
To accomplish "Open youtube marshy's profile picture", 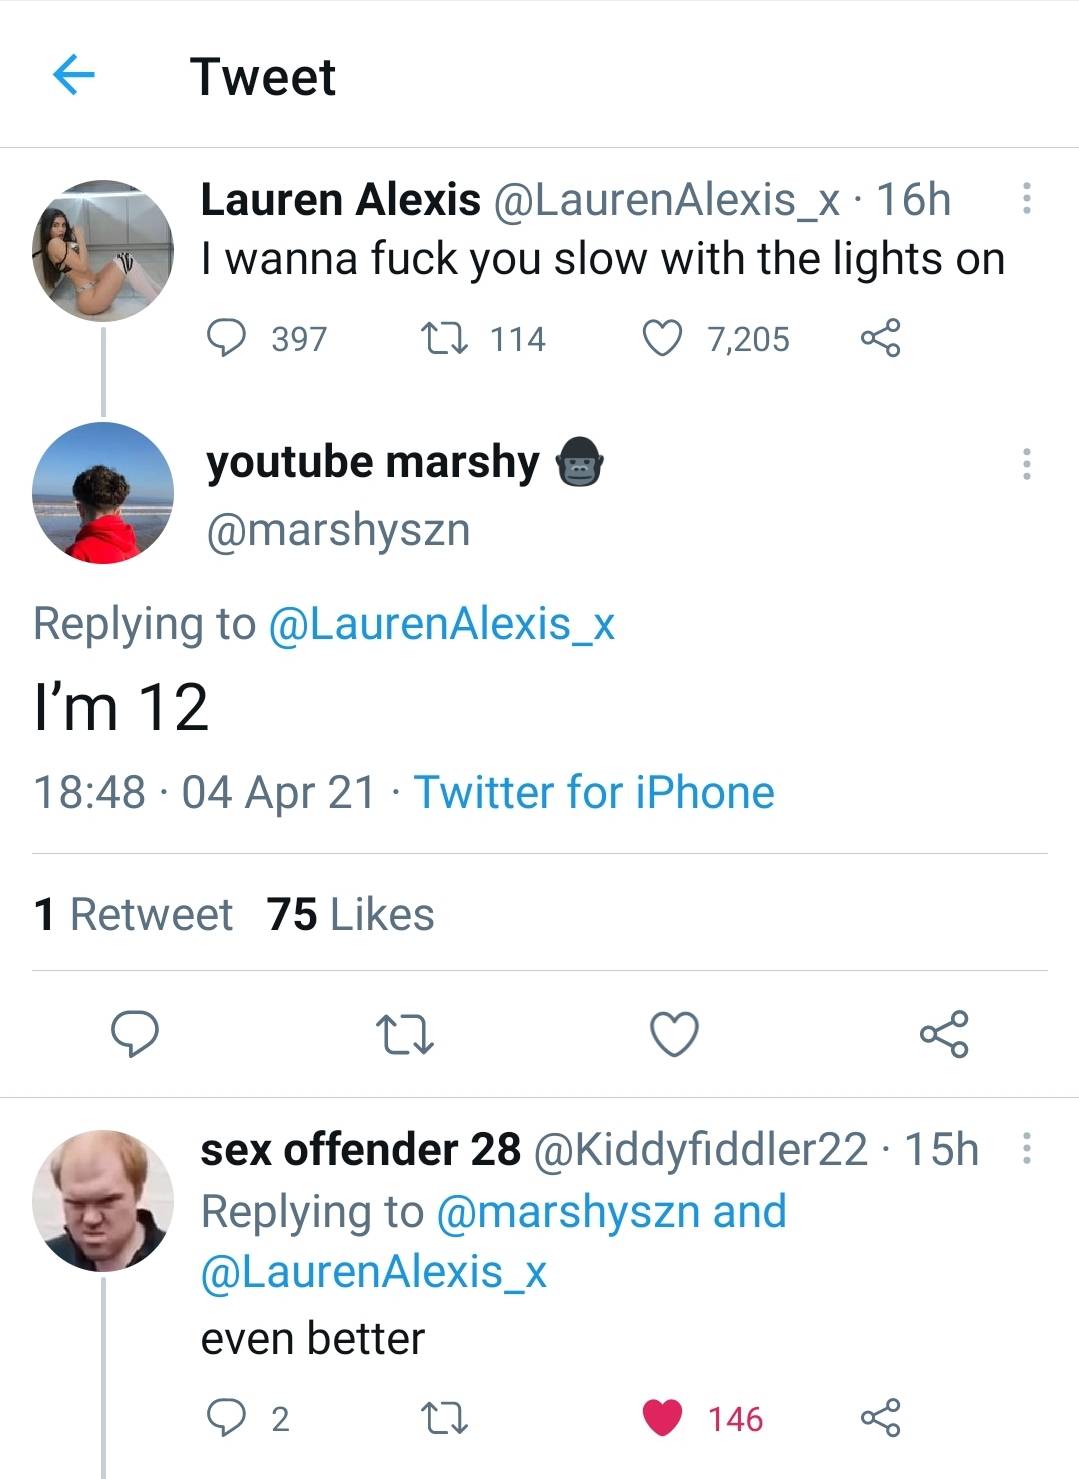I will click(103, 493).
